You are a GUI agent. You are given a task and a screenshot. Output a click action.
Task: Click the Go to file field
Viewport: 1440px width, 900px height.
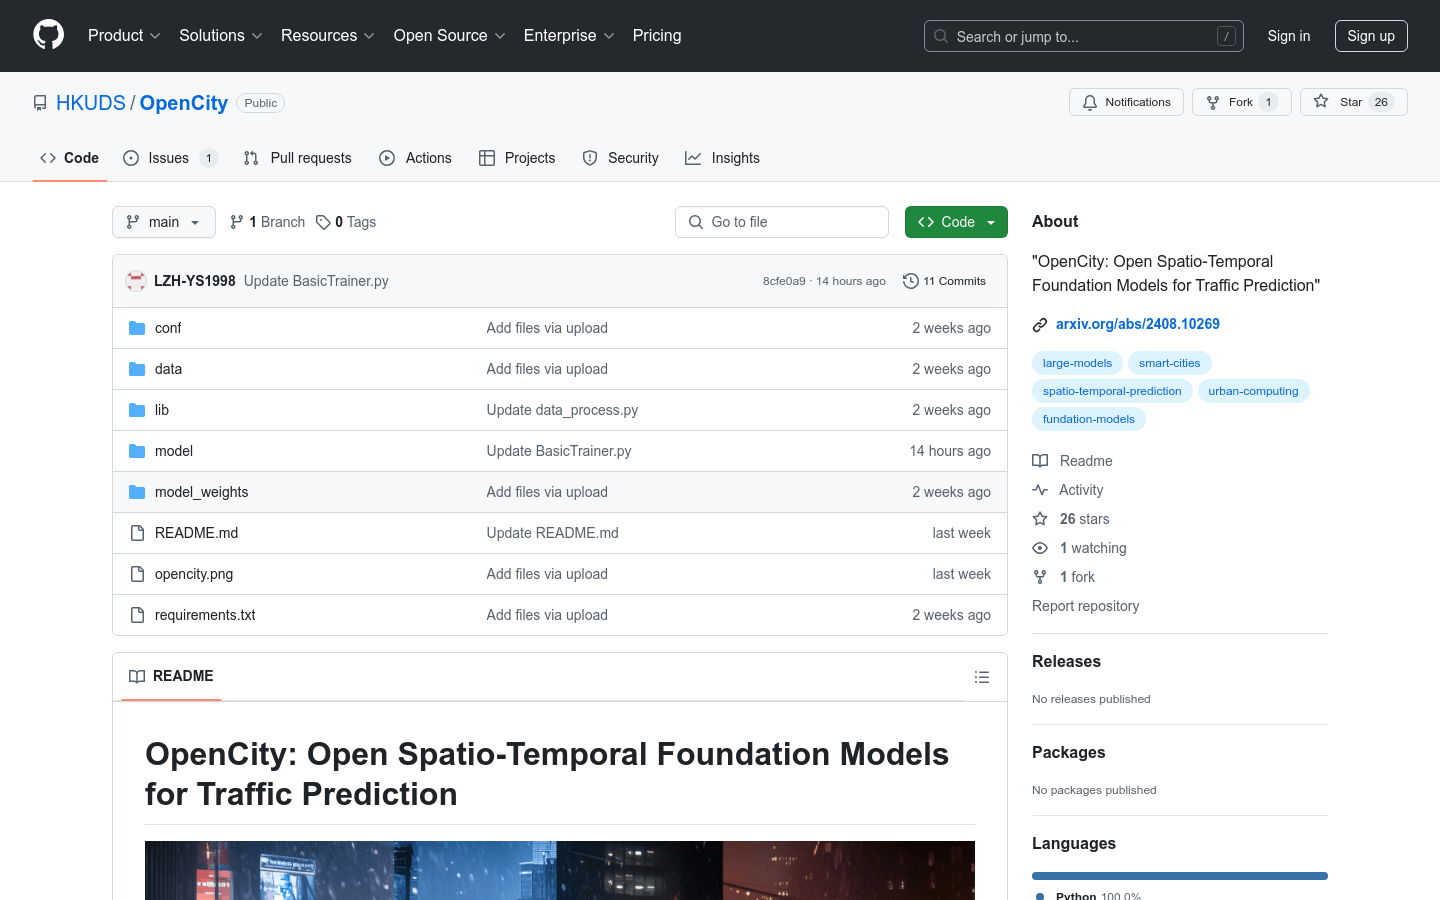782,222
